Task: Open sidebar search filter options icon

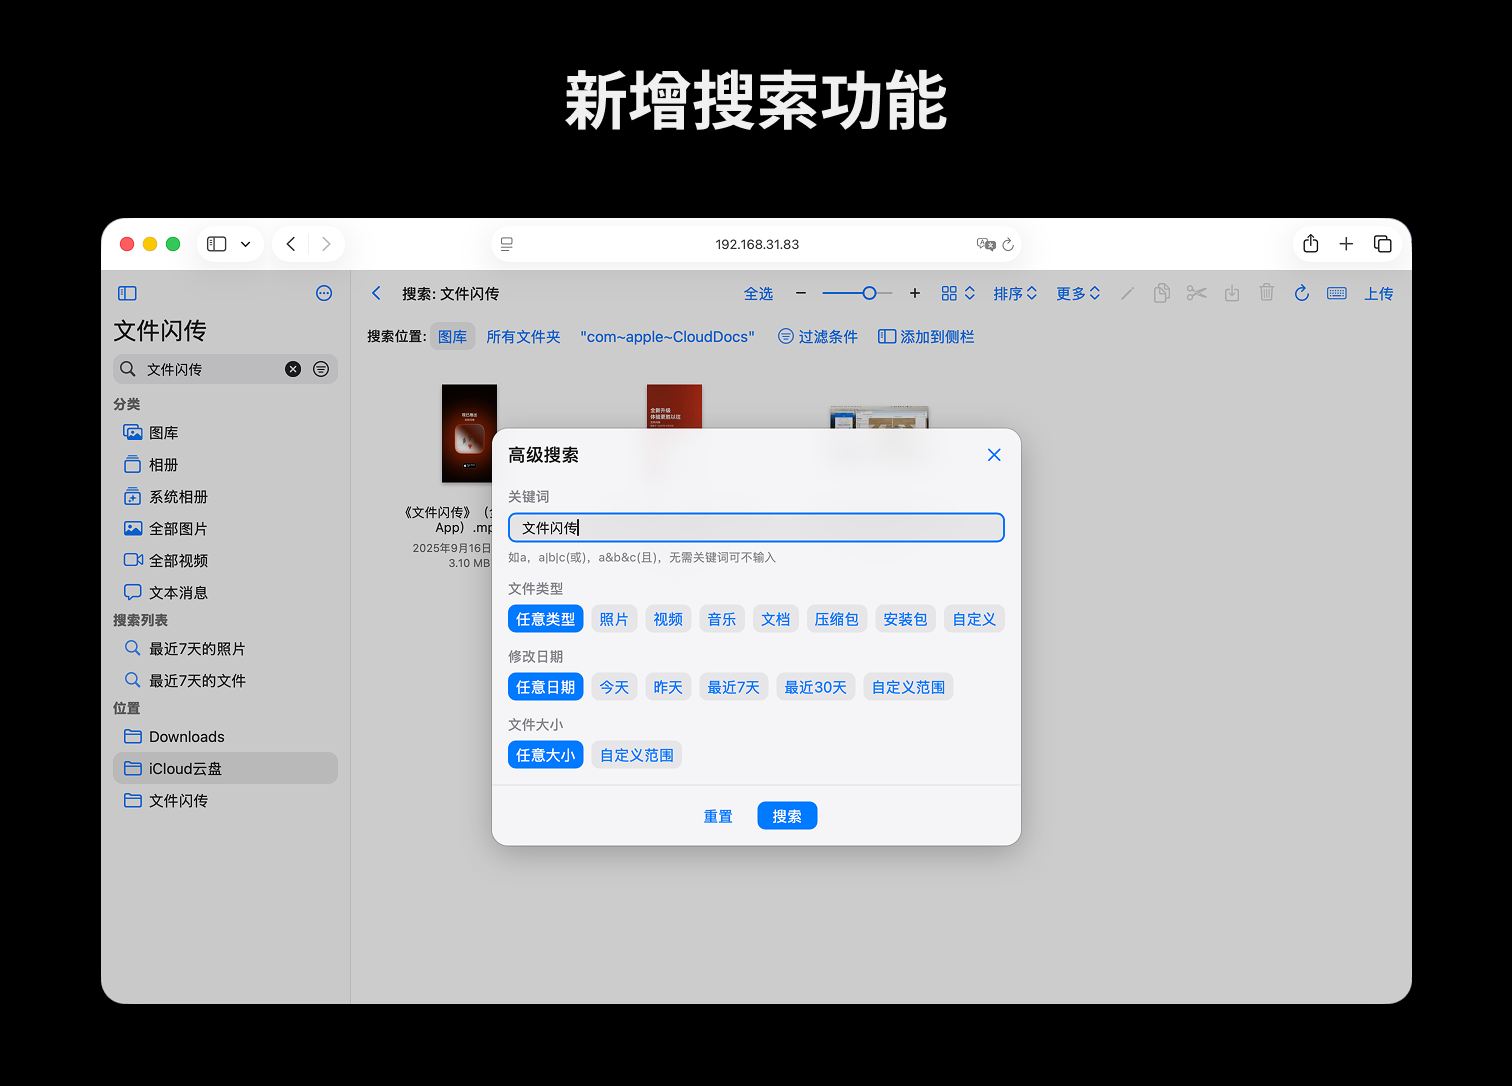Action: 321,369
